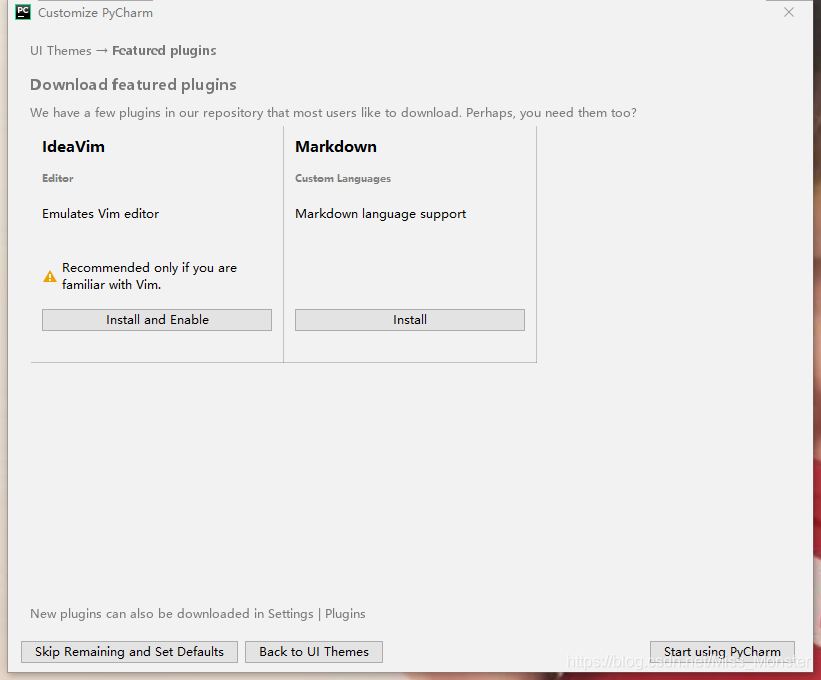Select the IdeaVim plugin title

73,147
